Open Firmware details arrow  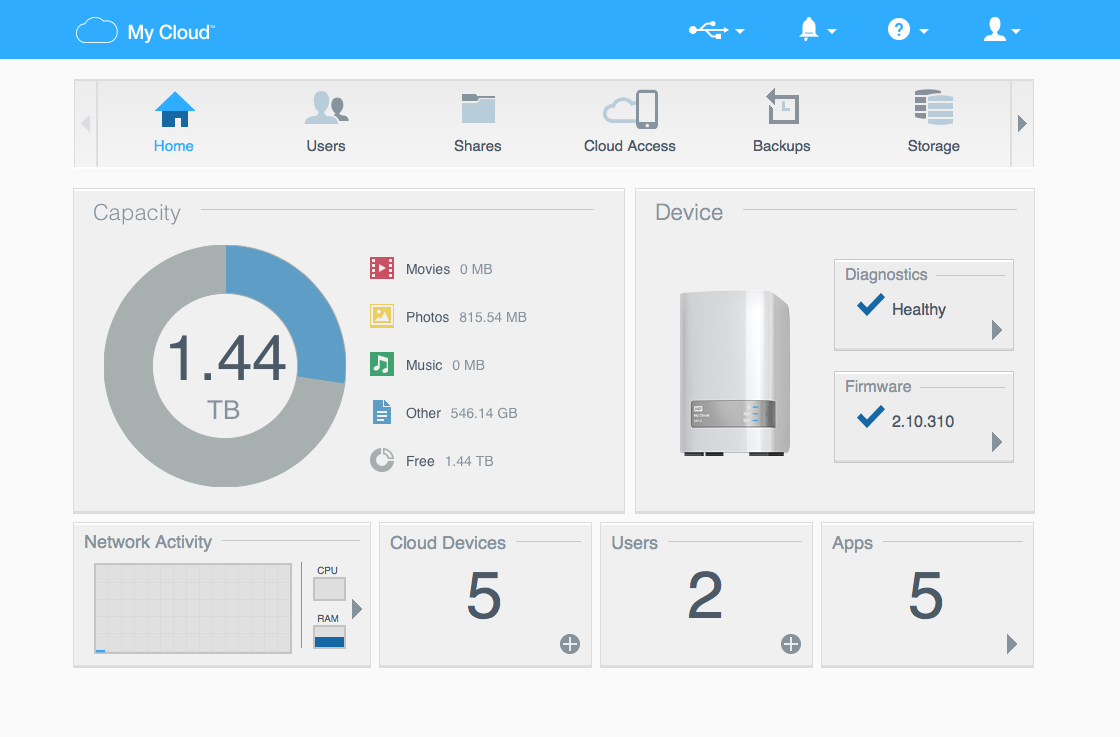997,442
